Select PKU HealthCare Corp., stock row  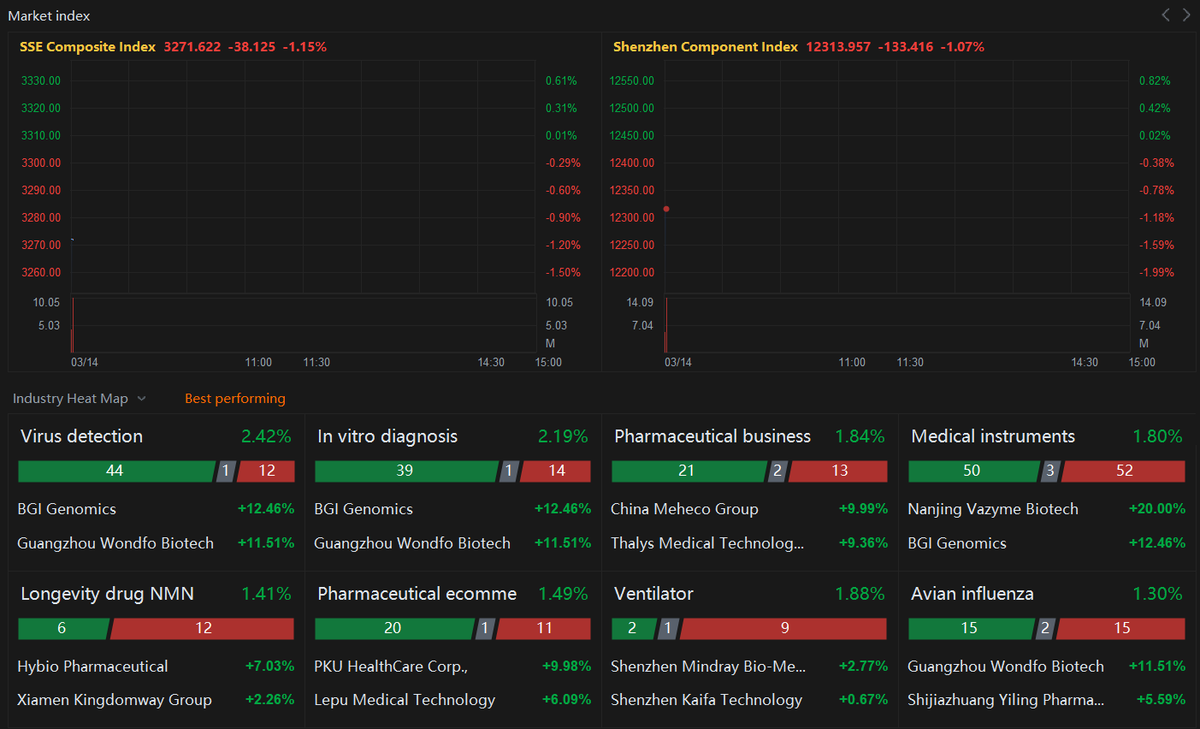coord(453,666)
